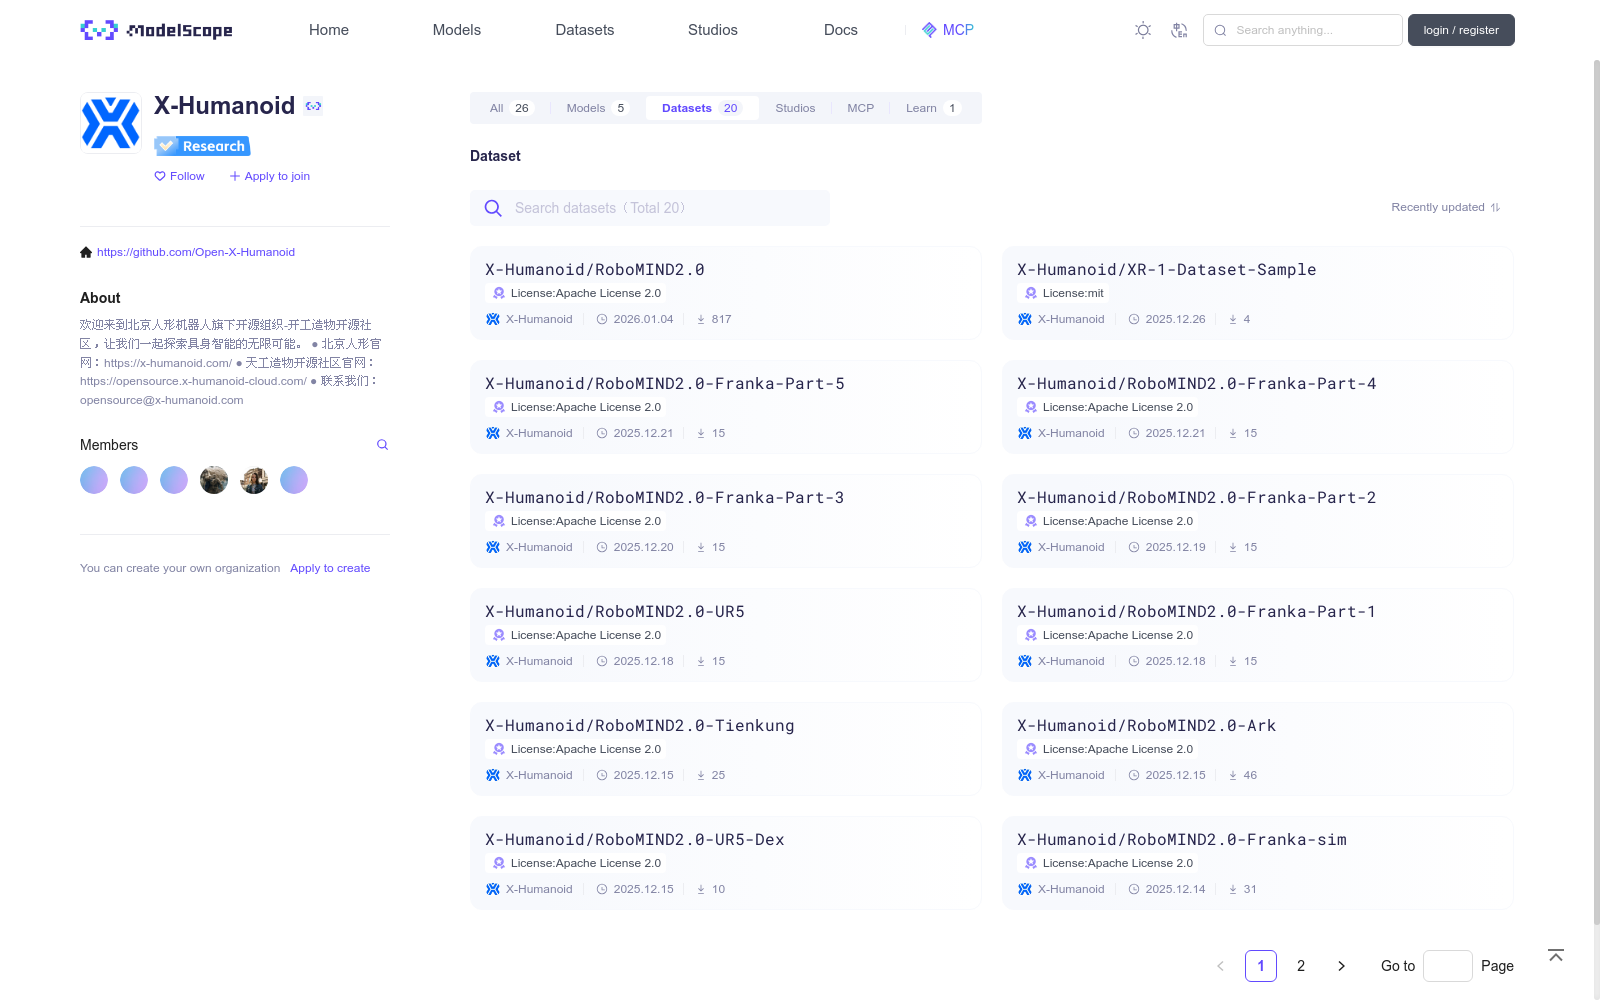Open the GitHub Open-X-Humanoid link
This screenshot has width=1600, height=1000.
pos(196,252)
